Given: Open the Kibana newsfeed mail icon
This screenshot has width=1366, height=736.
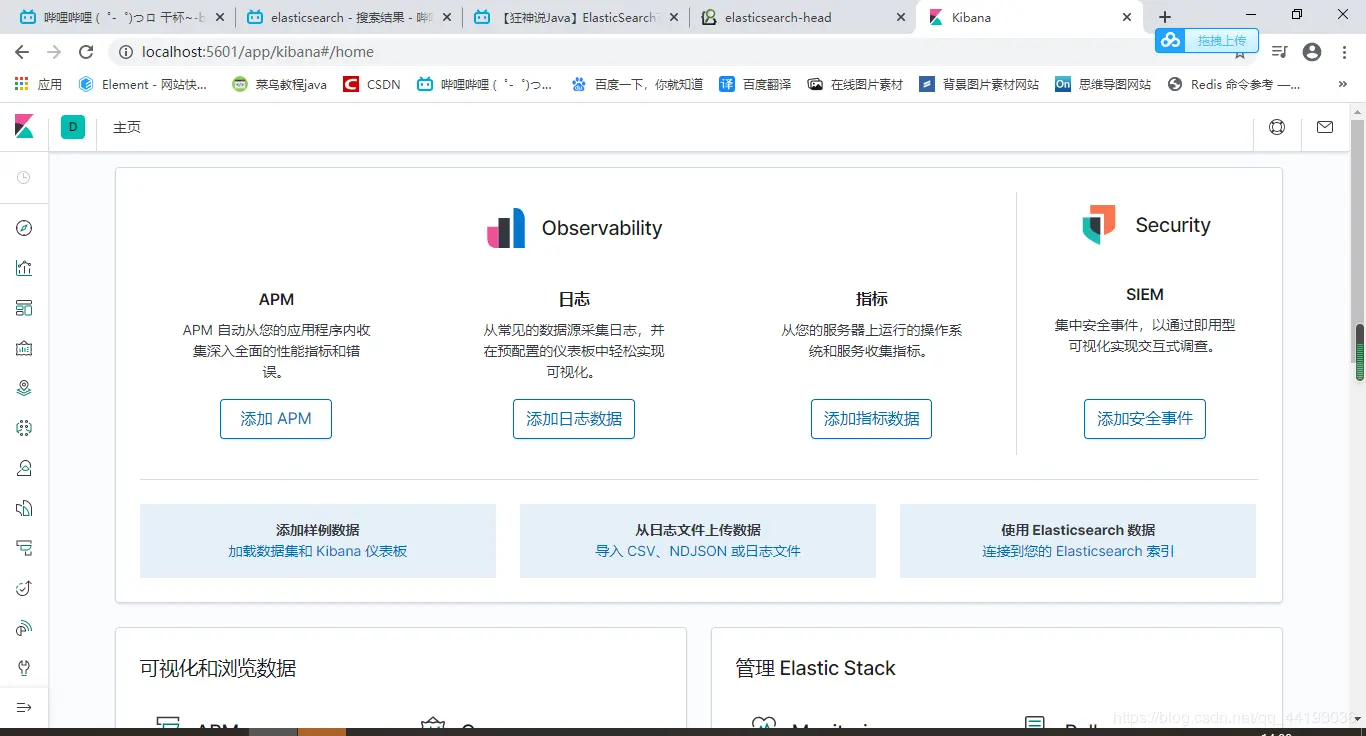Looking at the screenshot, I should tap(1325, 127).
